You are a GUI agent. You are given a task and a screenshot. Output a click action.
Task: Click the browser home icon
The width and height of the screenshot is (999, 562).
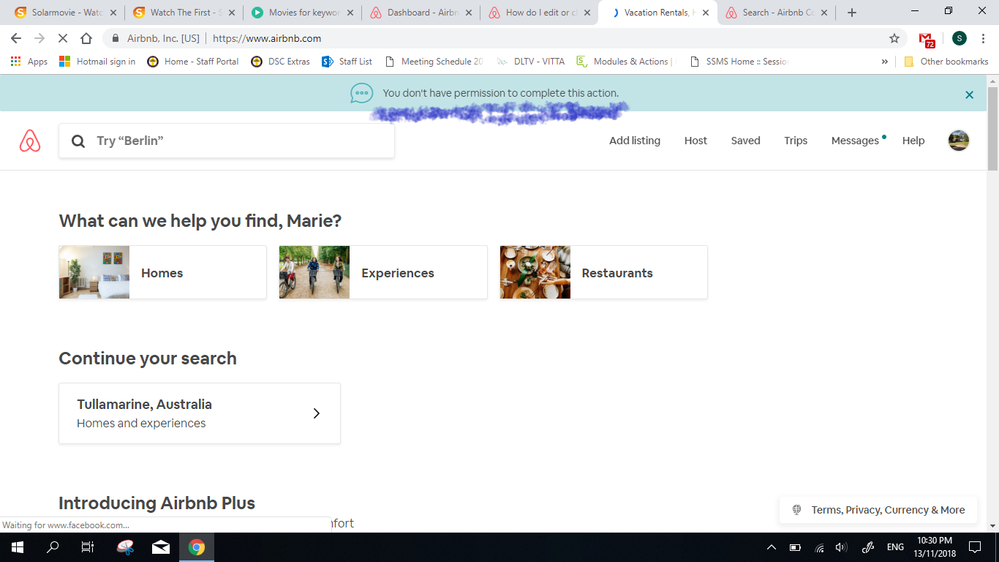click(86, 39)
